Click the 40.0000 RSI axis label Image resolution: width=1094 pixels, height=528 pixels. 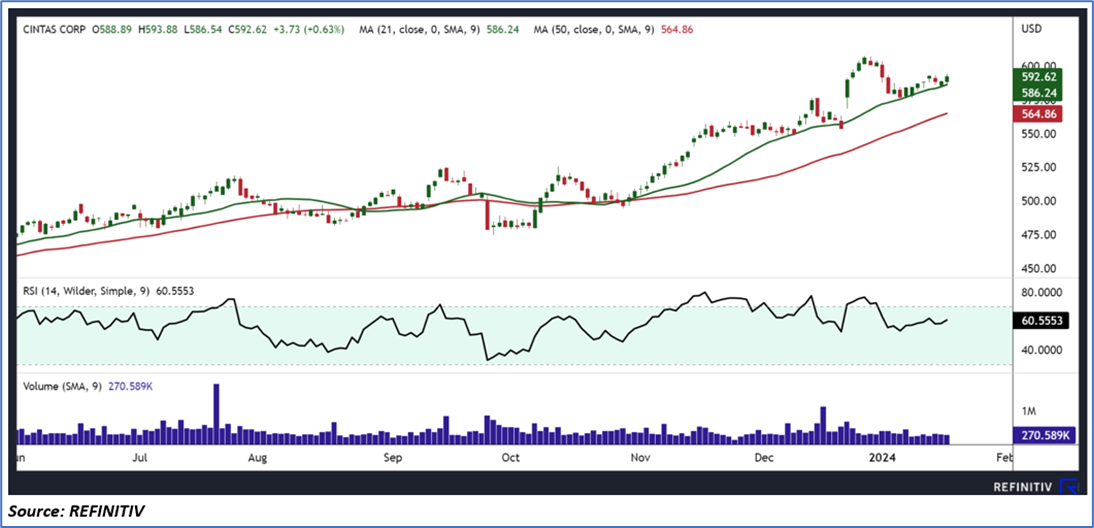pyautogui.click(x=1040, y=350)
